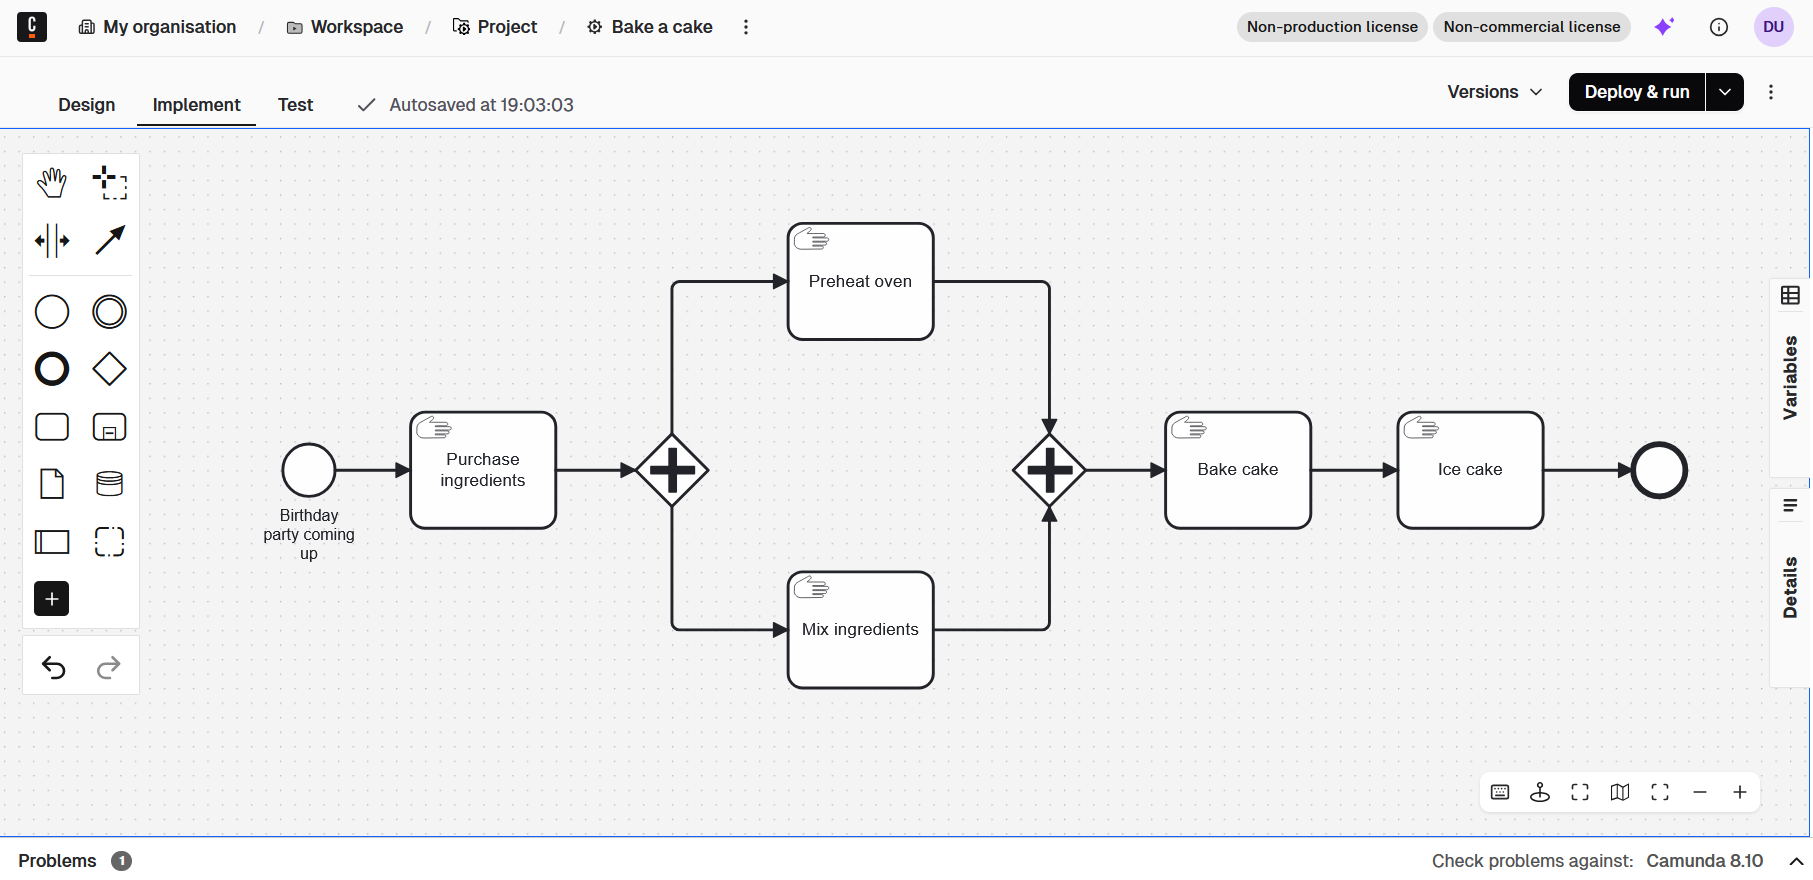
Task: Create an end event from palette
Action: tap(52, 369)
